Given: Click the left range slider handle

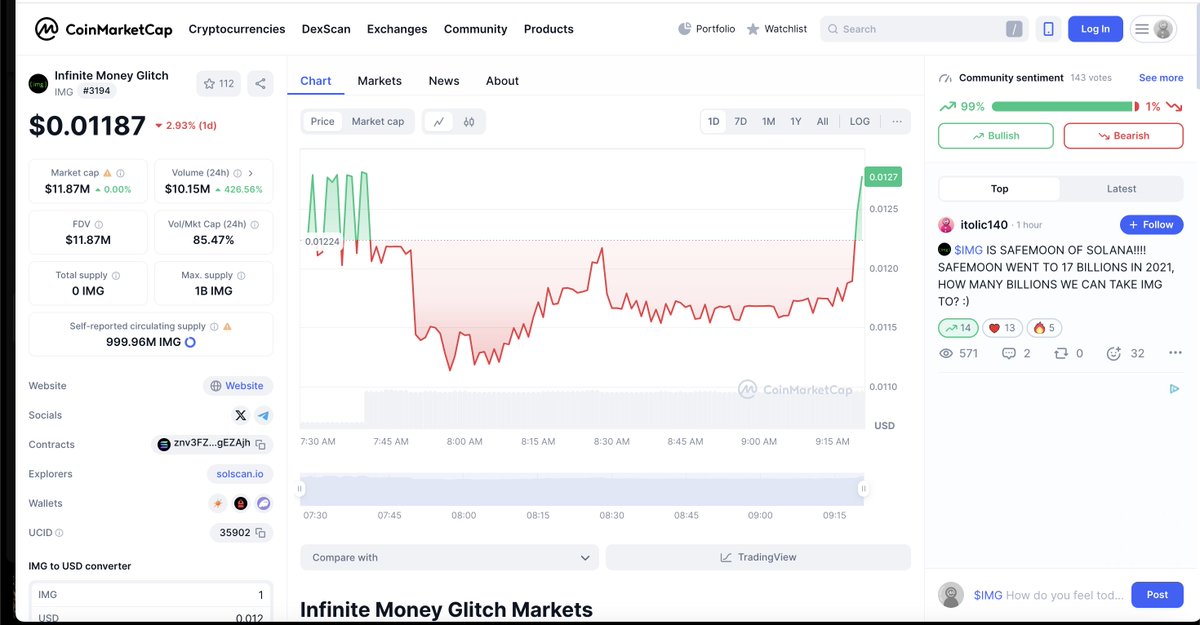Looking at the screenshot, I should 299,489.
